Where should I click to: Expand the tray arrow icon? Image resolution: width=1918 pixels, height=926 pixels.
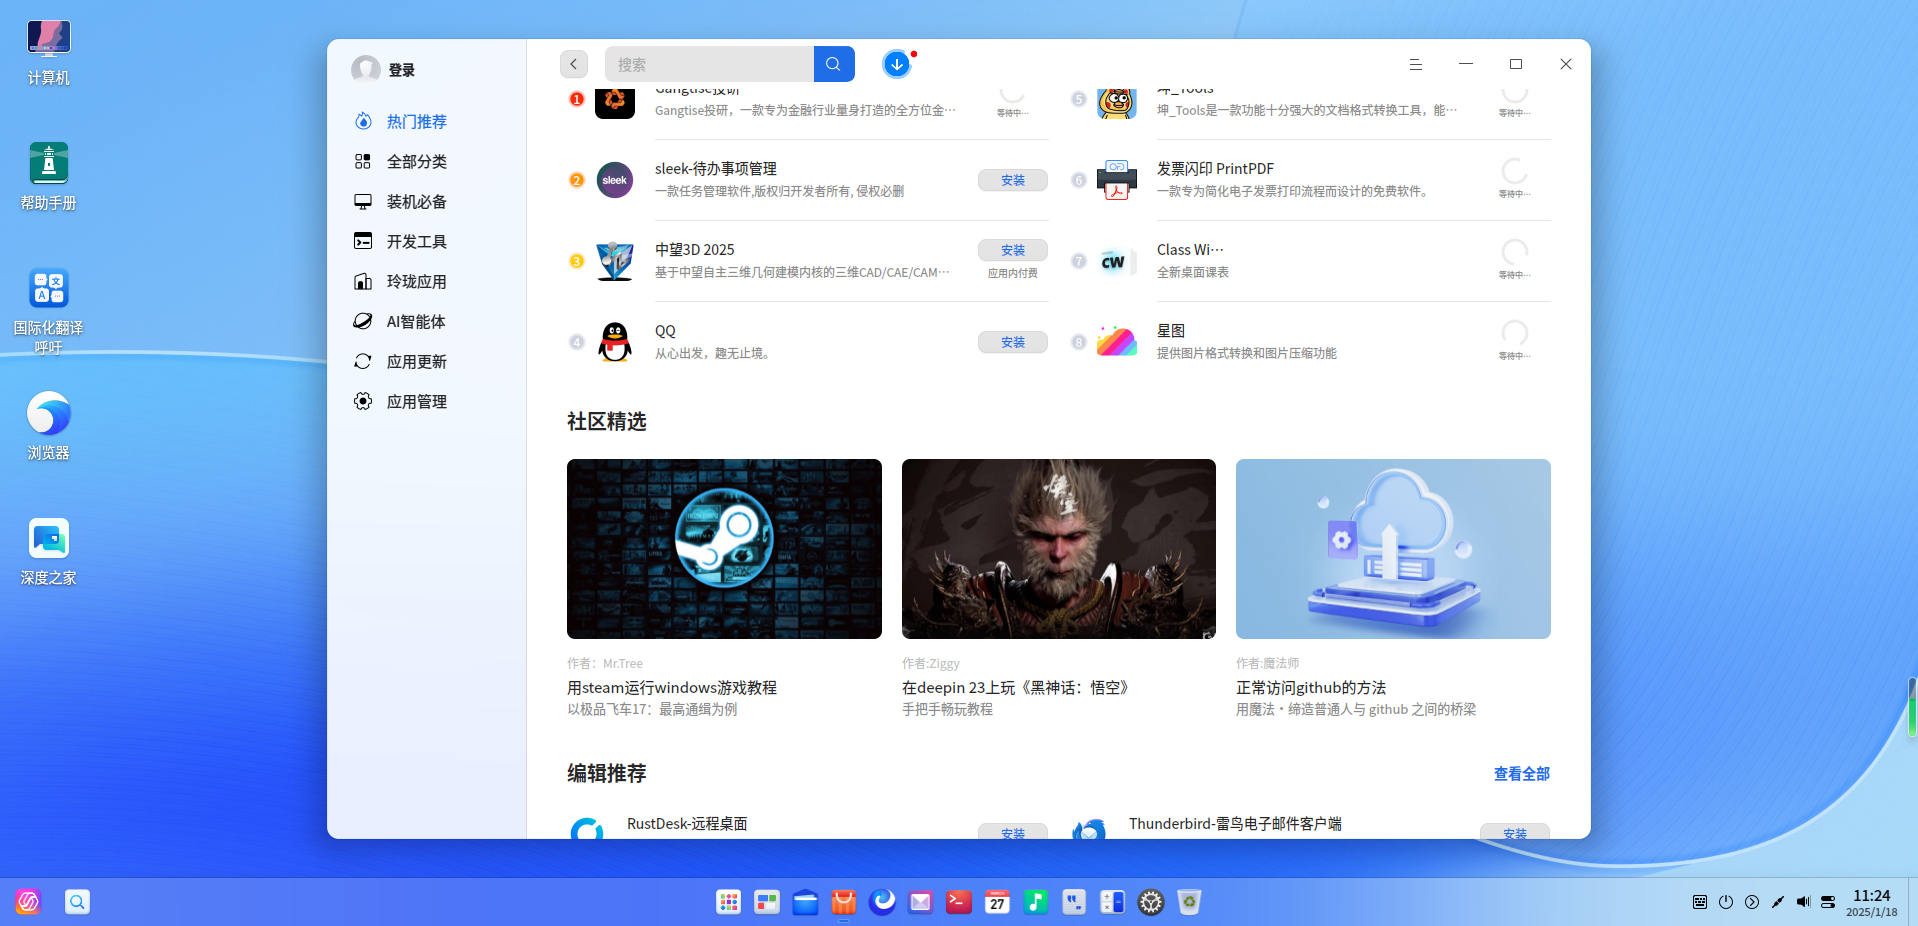coord(1752,902)
